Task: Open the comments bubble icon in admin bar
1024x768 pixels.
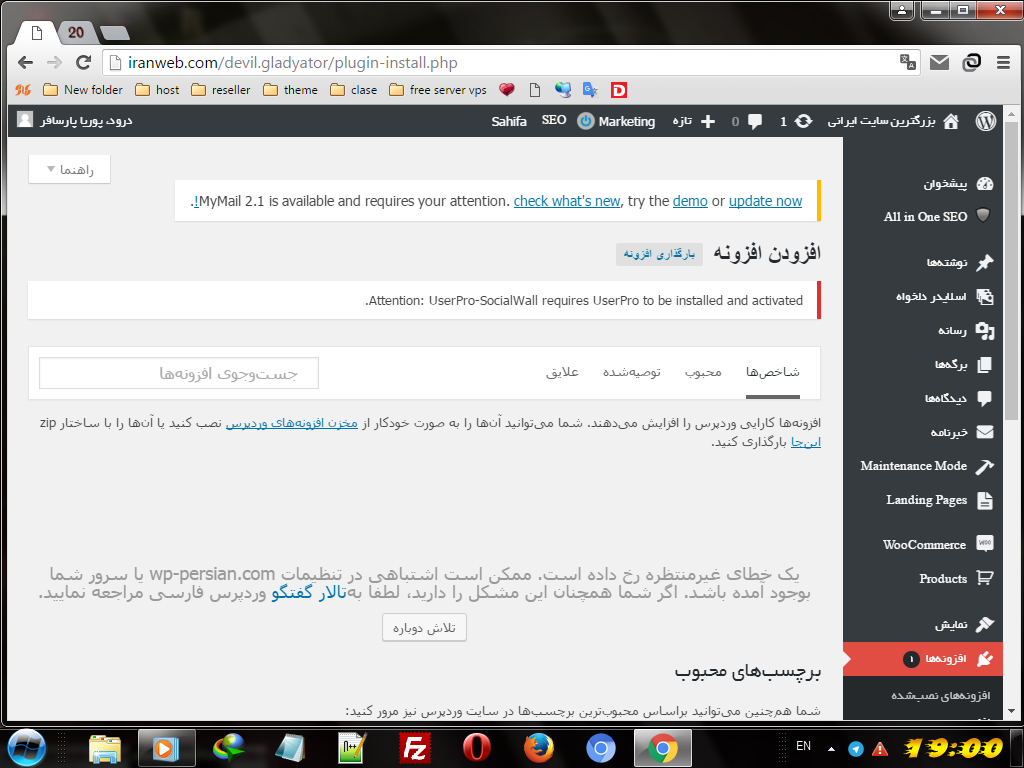Action: coord(755,121)
